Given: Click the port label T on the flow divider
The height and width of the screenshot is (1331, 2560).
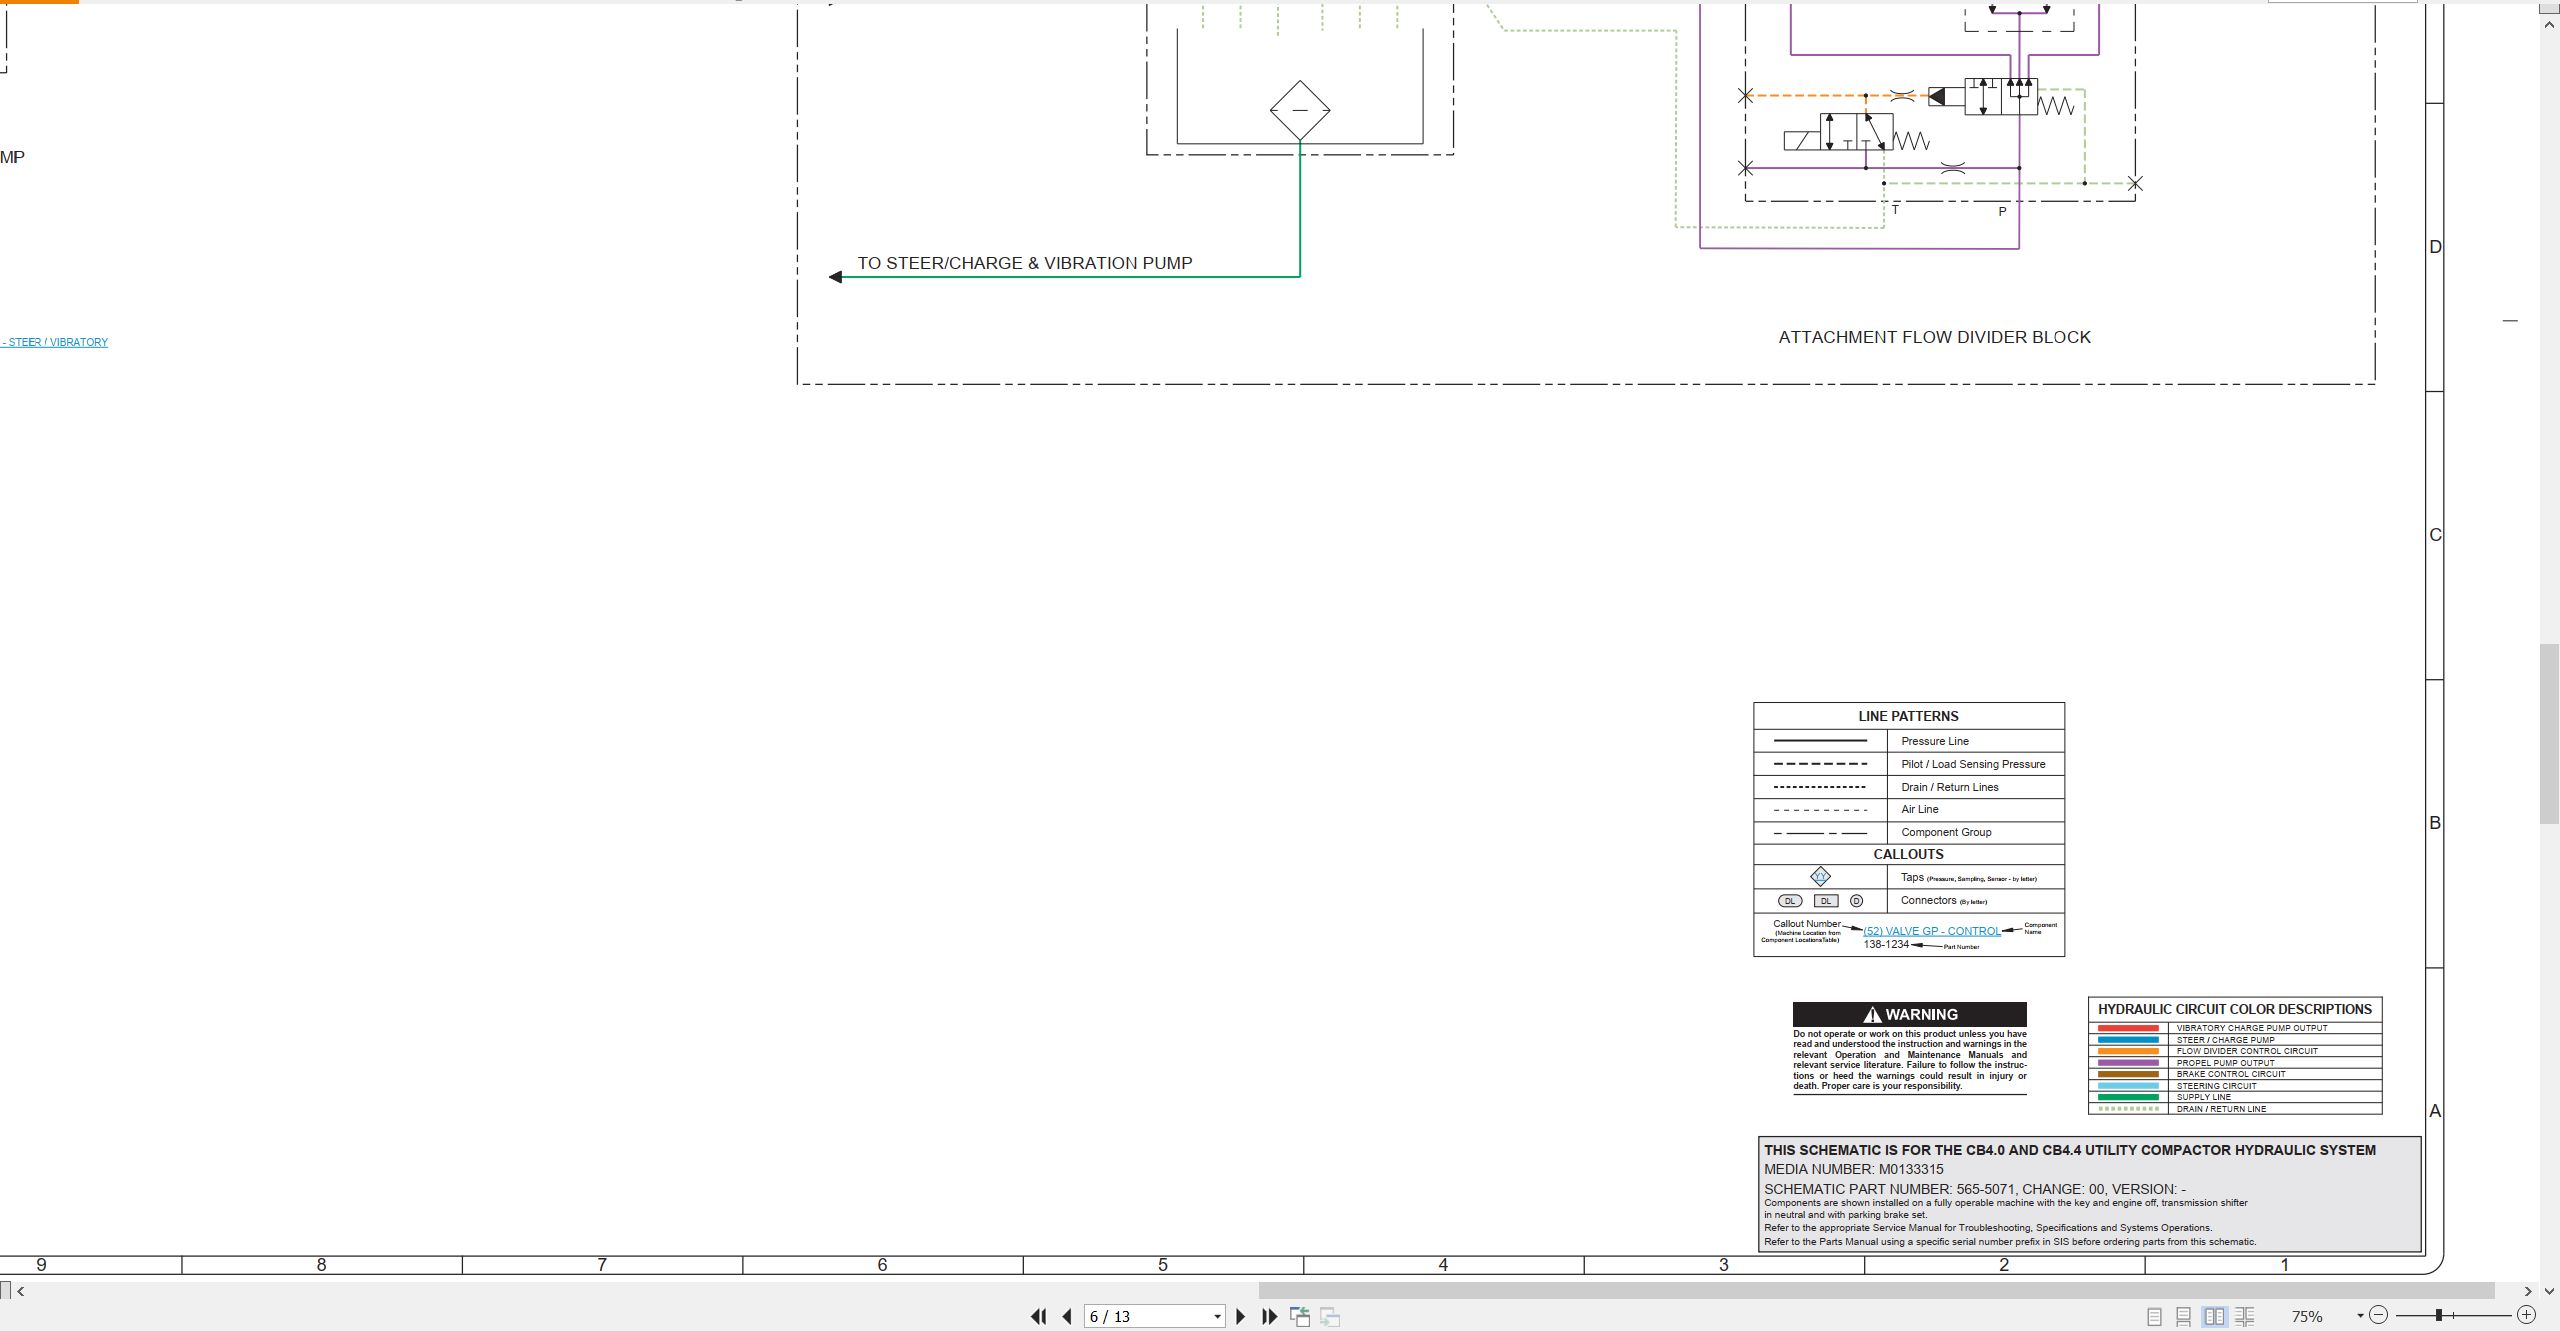Looking at the screenshot, I should [x=1895, y=210].
